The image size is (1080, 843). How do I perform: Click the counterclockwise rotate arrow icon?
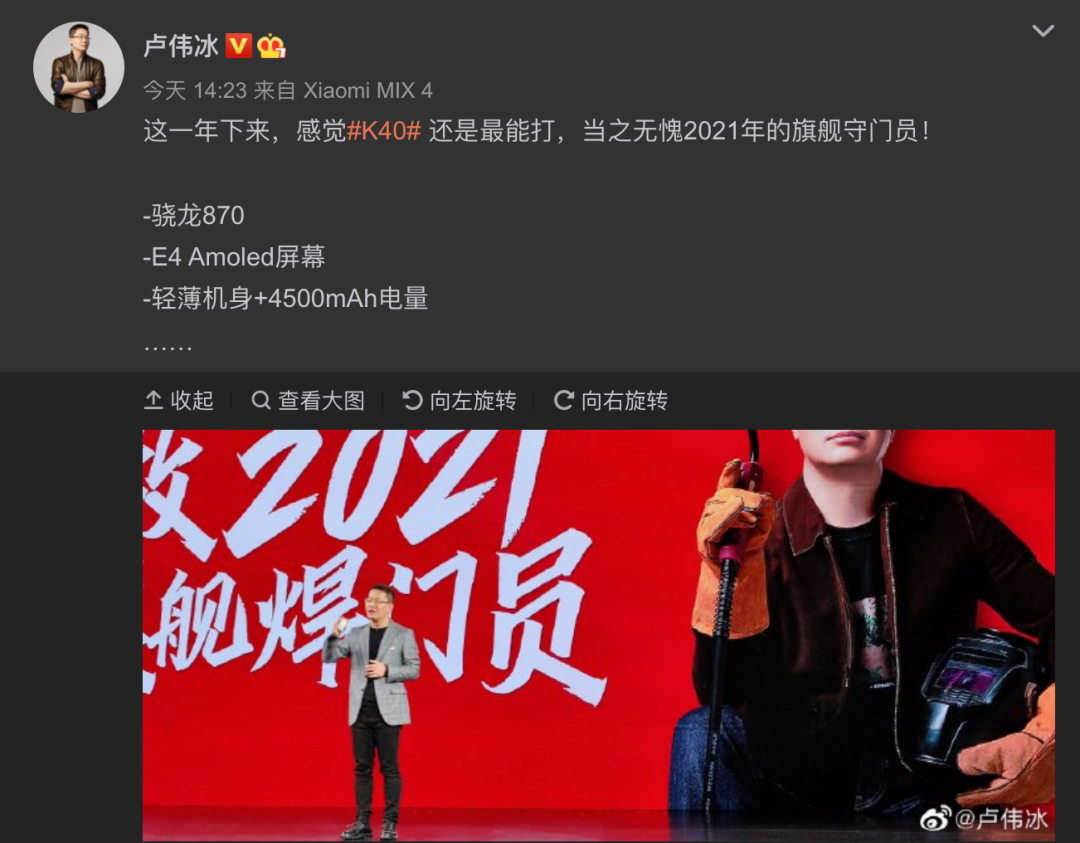pos(412,400)
